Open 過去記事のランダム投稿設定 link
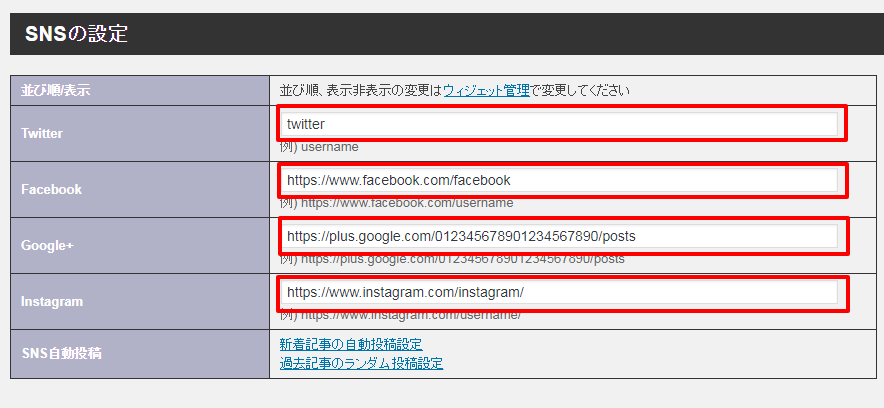The image size is (884, 408). click(x=361, y=363)
